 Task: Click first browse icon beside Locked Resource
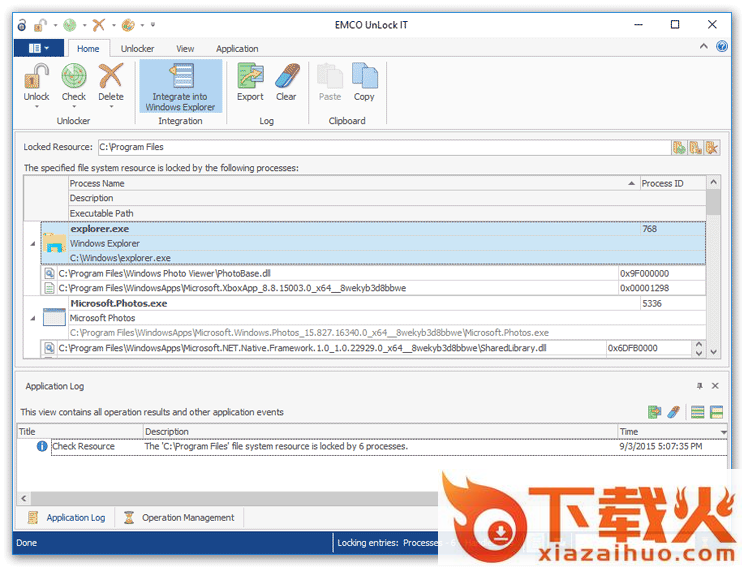click(679, 148)
